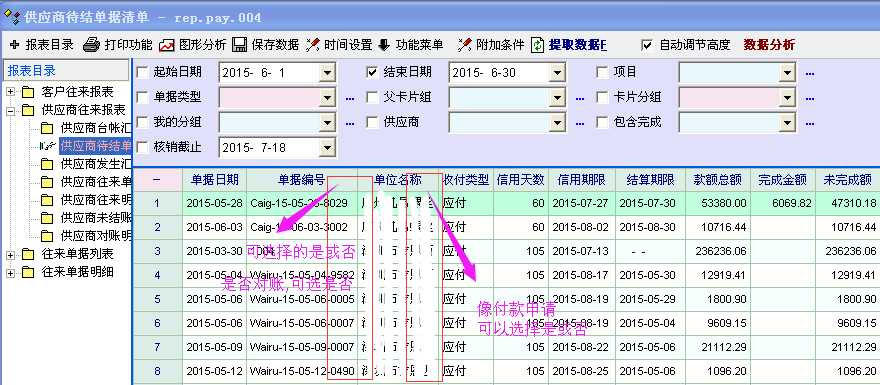Open the 项目 dropdown arrow
Viewport: 880px width, 385px height.
pyautogui.click(x=788, y=72)
